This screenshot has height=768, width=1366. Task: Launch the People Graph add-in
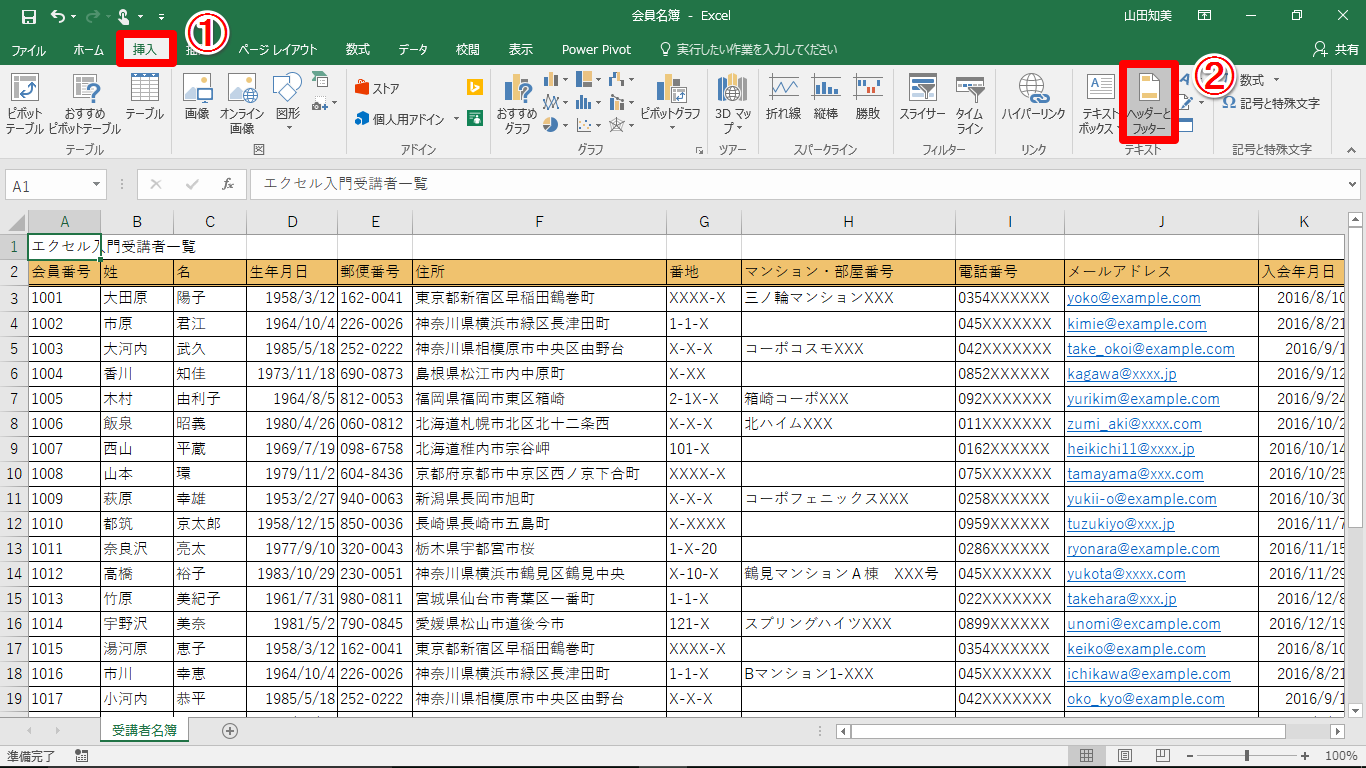click(476, 118)
